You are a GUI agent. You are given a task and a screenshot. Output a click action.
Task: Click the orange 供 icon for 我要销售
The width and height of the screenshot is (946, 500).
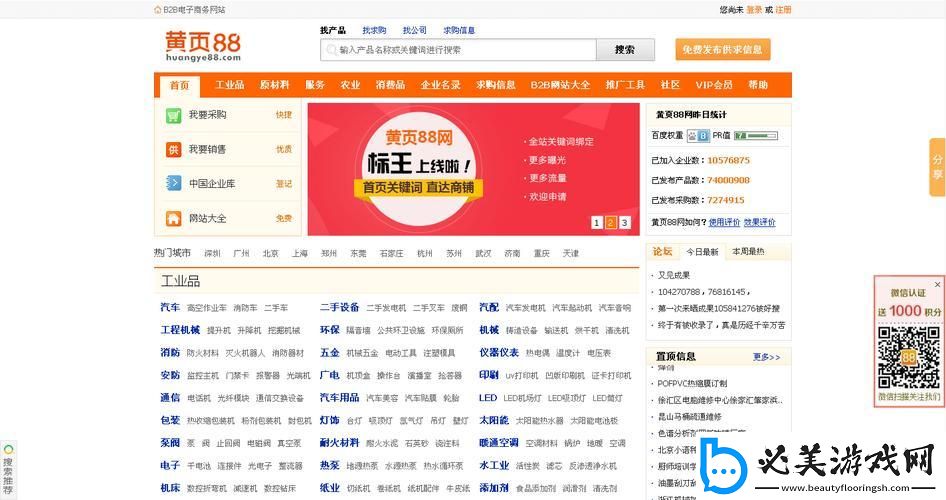(x=174, y=149)
